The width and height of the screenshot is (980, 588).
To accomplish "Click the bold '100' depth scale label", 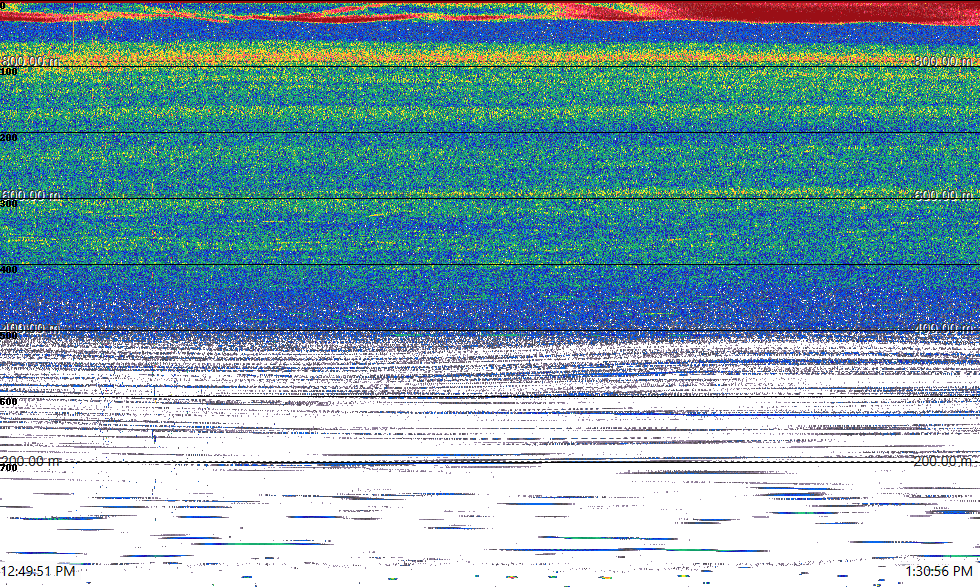I will tap(9, 72).
